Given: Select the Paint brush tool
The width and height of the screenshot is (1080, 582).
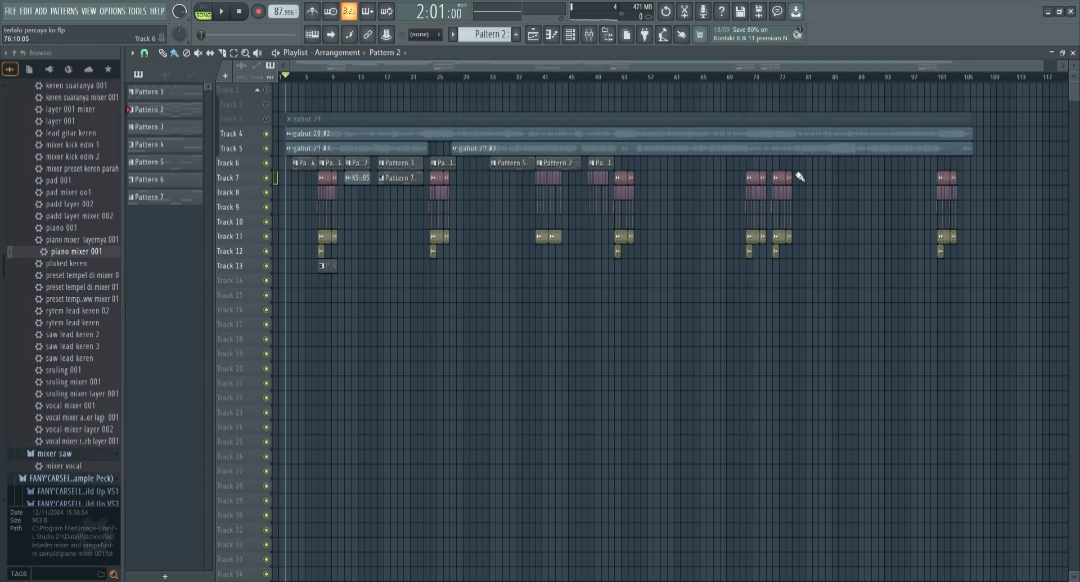Looking at the screenshot, I should (x=174, y=53).
